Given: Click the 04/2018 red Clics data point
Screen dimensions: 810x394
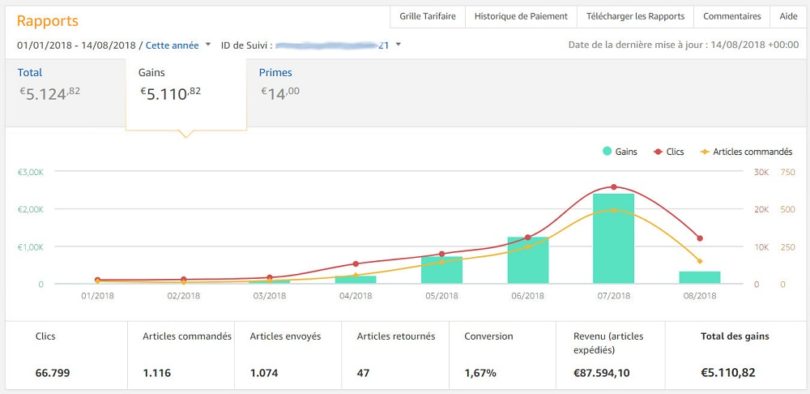Looking at the screenshot, I should 355,264.
